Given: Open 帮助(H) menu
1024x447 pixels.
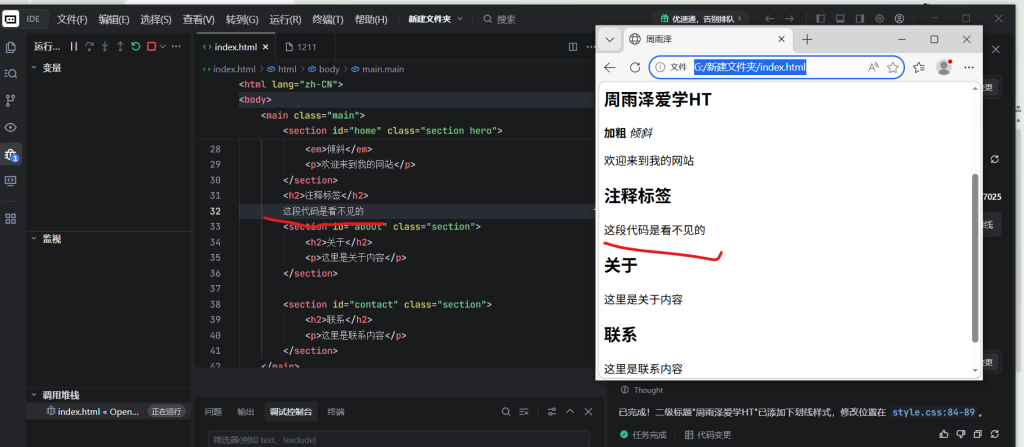Looking at the screenshot, I should 371,19.
